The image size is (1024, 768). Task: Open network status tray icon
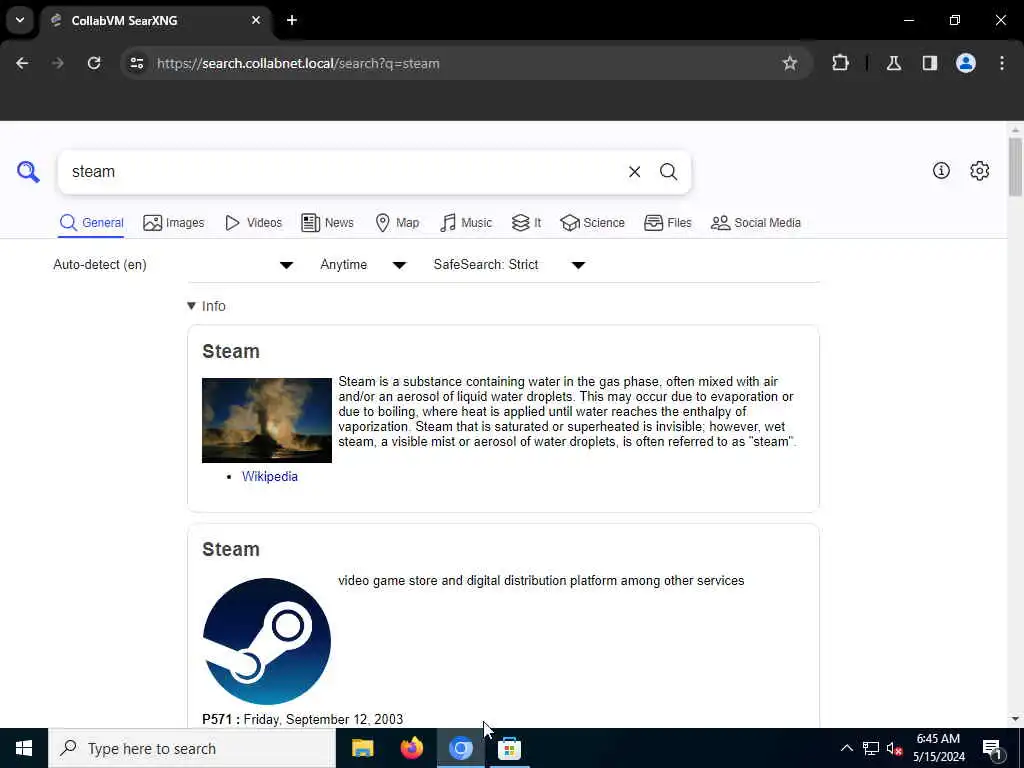(871, 748)
